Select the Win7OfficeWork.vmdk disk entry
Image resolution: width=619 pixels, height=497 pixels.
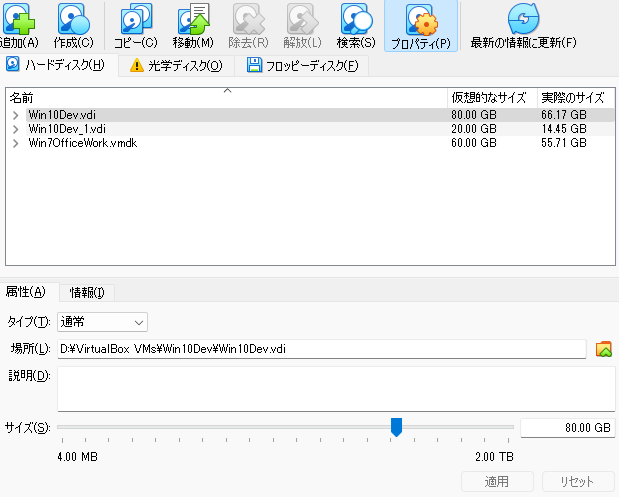(x=83, y=143)
